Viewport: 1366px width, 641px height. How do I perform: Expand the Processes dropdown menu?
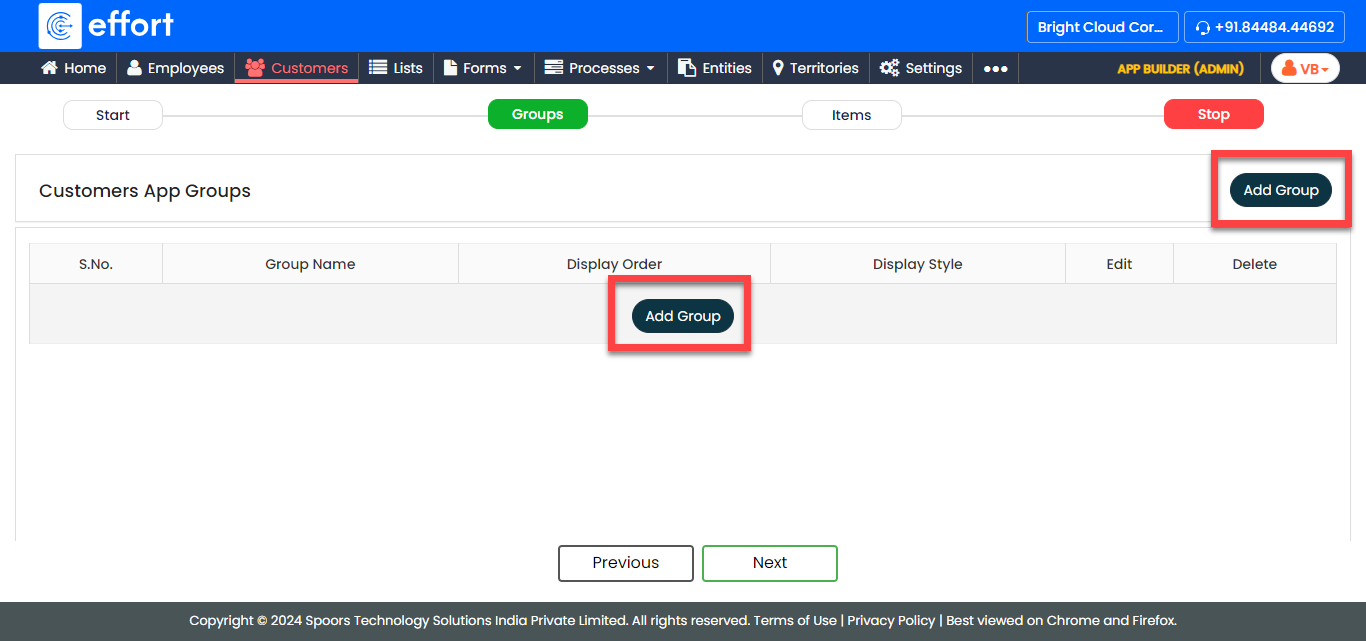(x=599, y=68)
